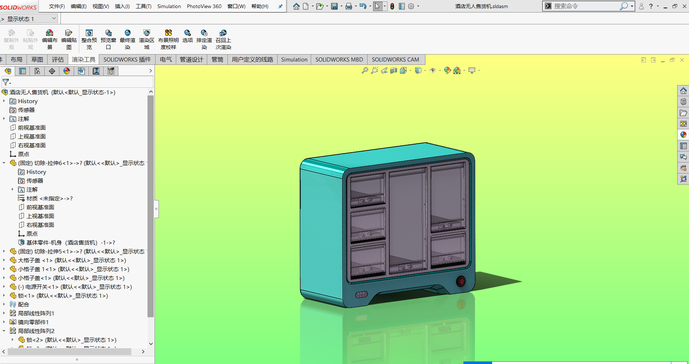The width and height of the screenshot is (689, 364).
Task: Expand the top-level History node
Action: tap(4, 101)
